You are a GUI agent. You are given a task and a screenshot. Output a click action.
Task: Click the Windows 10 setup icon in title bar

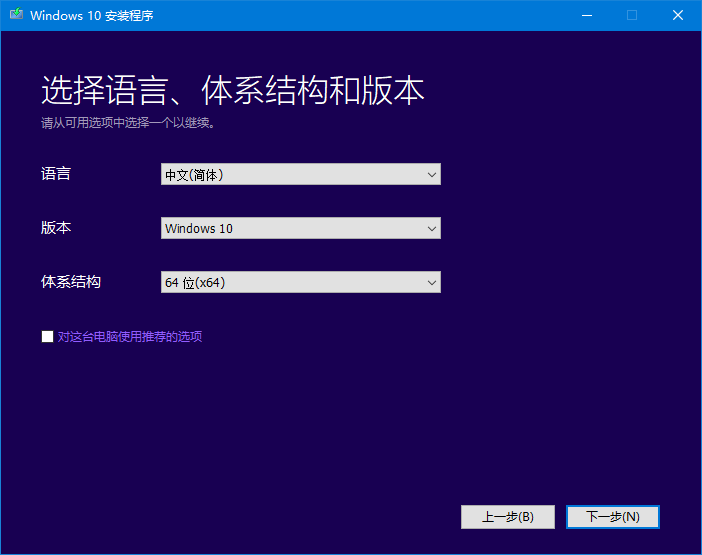[15, 16]
